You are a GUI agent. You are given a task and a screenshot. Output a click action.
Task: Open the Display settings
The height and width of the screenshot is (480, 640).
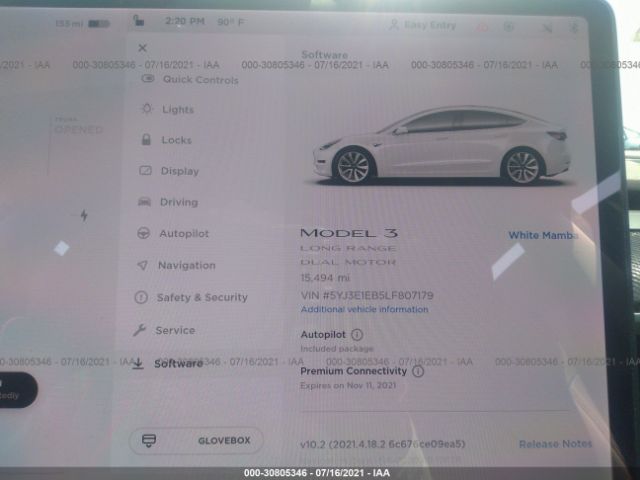click(x=169, y=171)
